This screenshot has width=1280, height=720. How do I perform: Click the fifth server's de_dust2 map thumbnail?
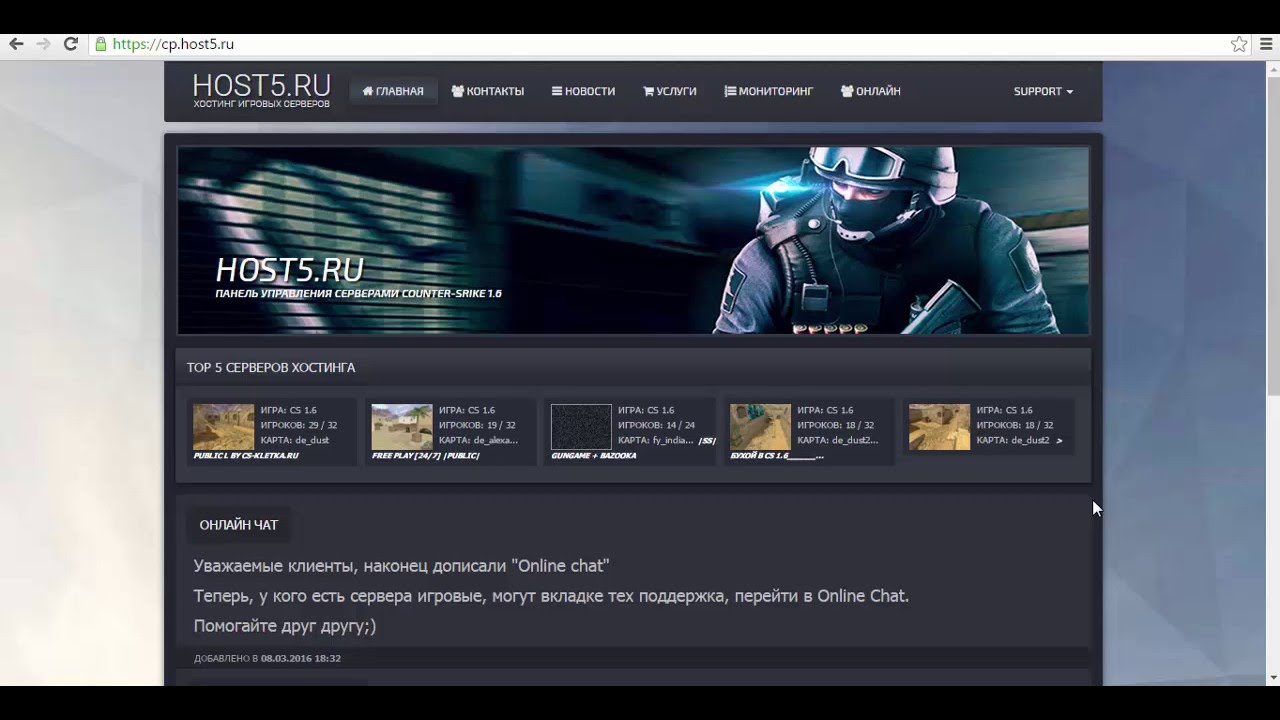click(939, 427)
